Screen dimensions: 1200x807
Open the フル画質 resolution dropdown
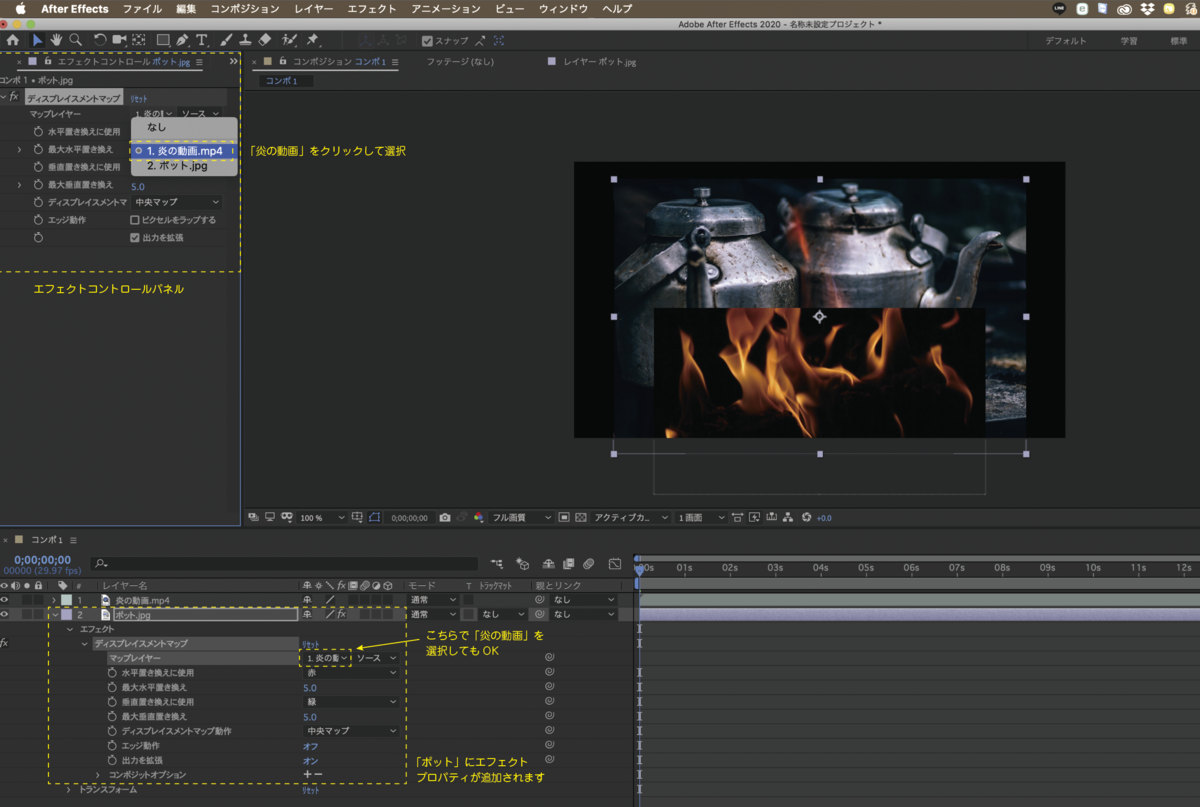521,518
